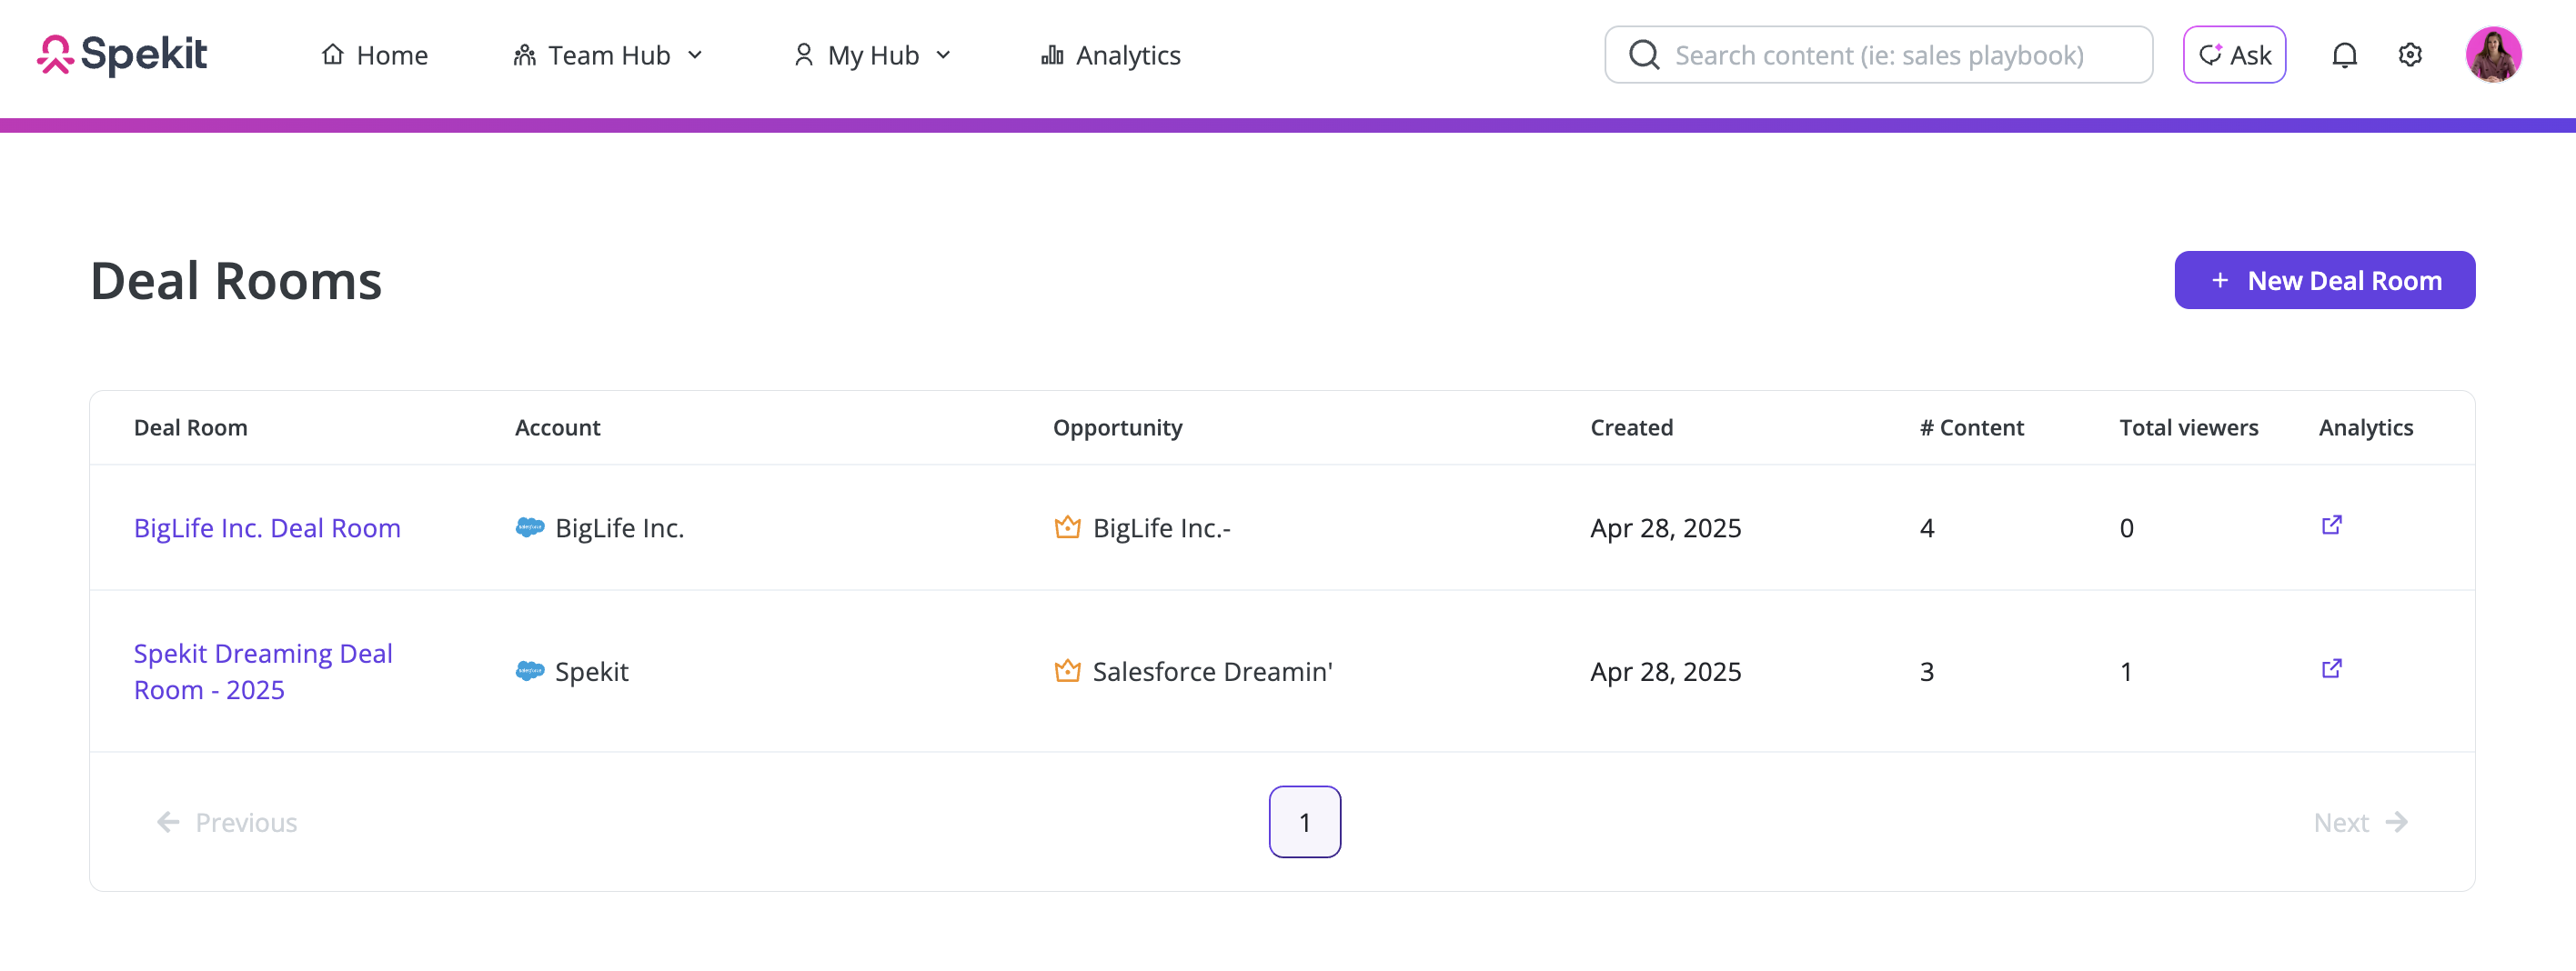The image size is (2576, 971).
Task: Click content count 4 in BigLife row
Action: coord(1926,528)
